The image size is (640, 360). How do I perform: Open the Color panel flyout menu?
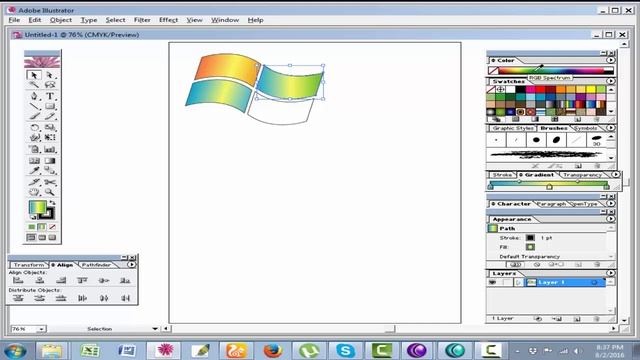pyautogui.click(x=611, y=60)
